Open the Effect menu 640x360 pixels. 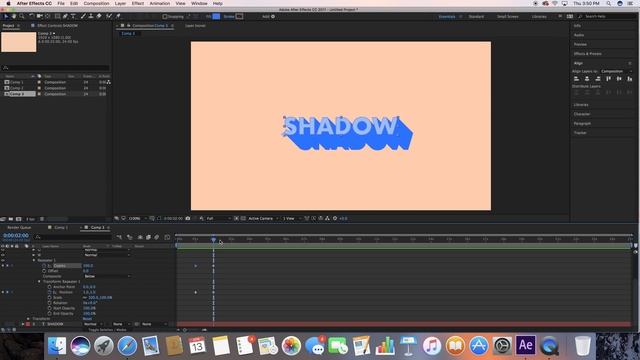pyautogui.click(x=138, y=3)
